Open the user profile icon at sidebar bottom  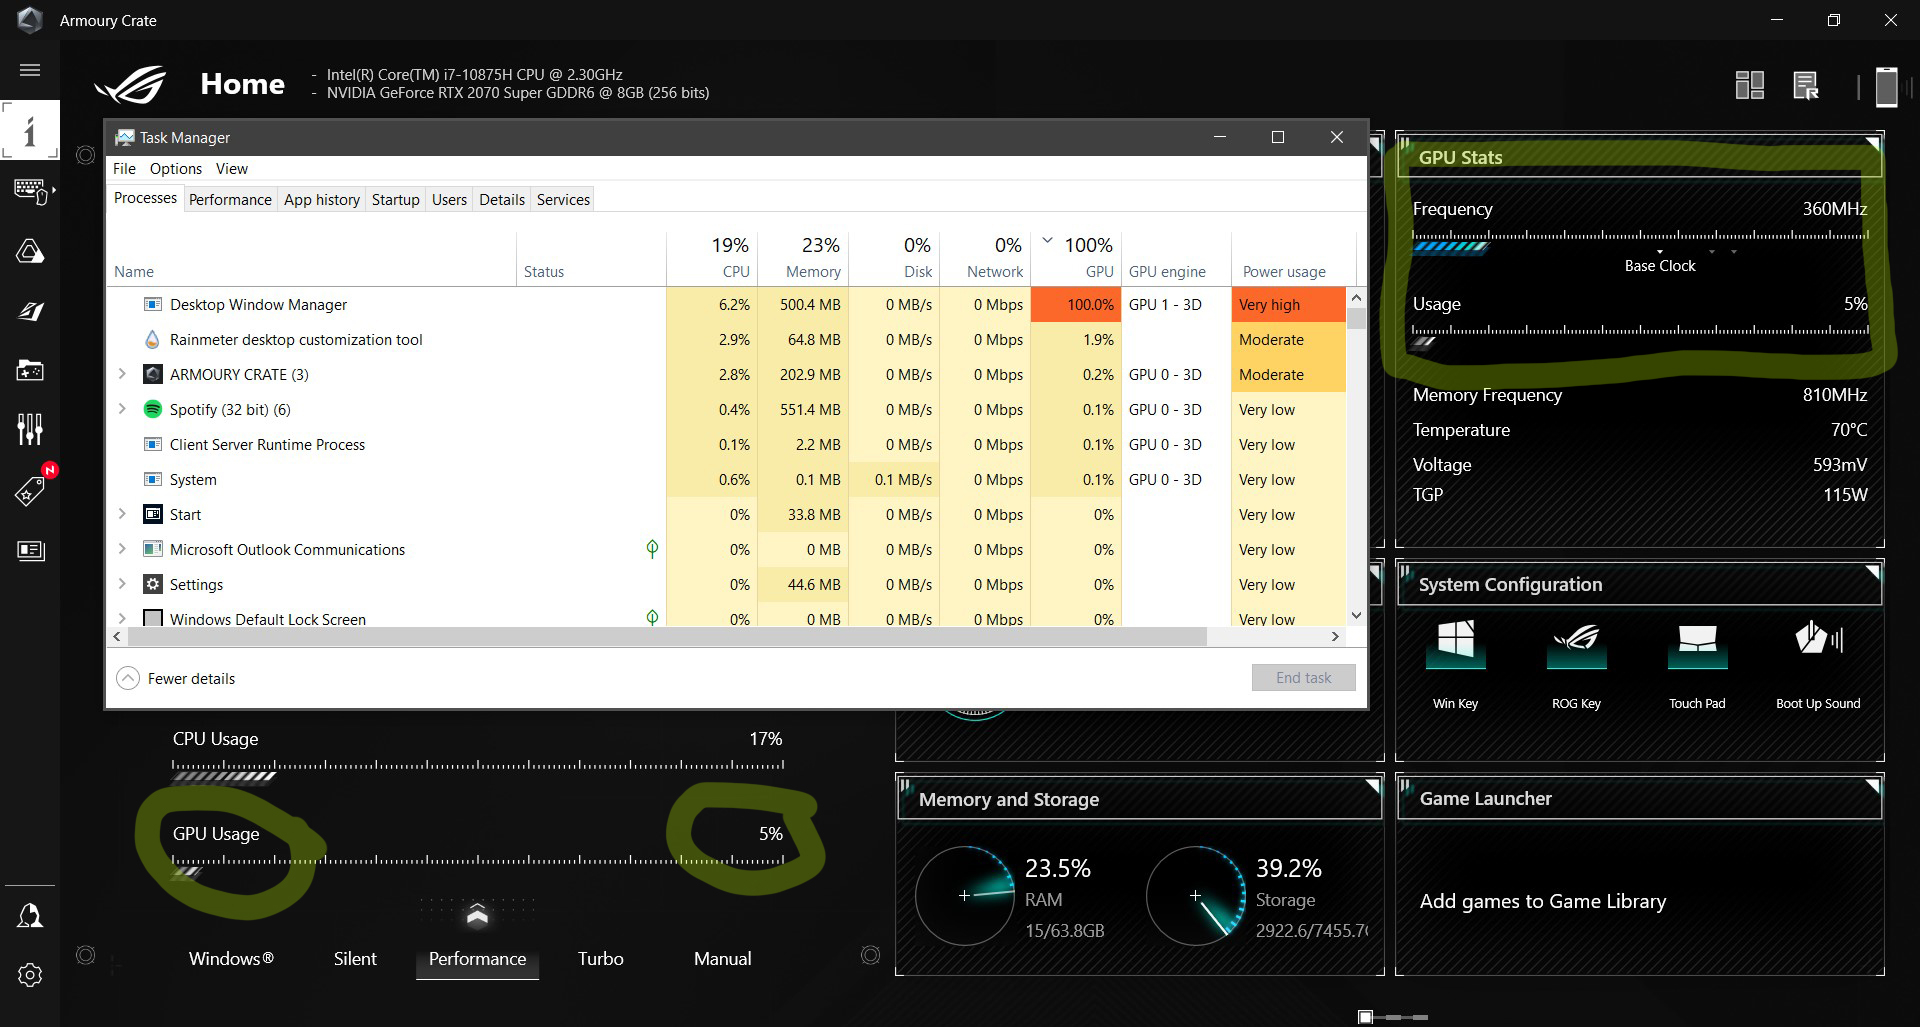[30, 914]
